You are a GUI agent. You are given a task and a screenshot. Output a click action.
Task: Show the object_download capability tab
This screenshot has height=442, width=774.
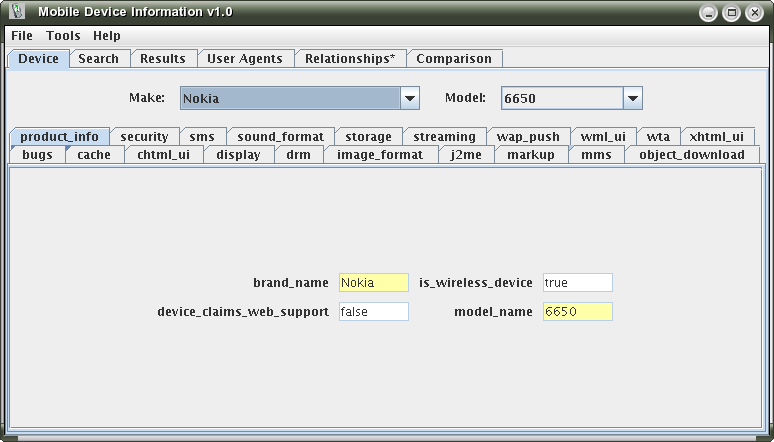point(691,155)
